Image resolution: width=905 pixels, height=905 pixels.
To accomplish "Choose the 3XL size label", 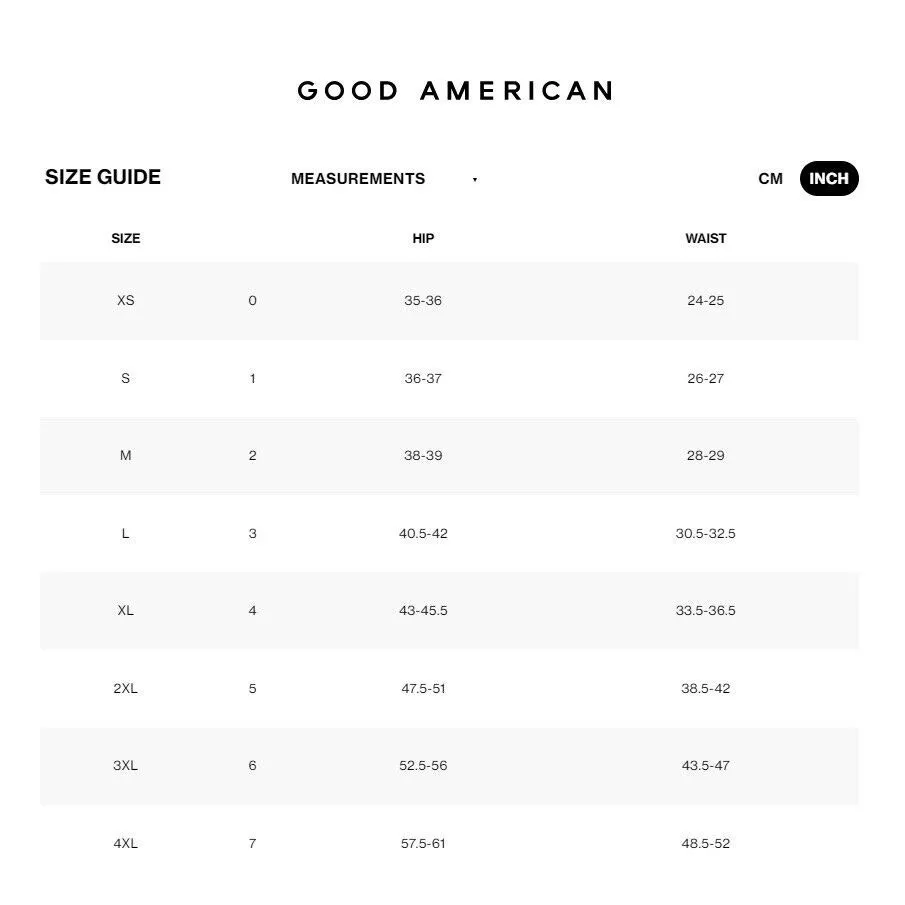I will pyautogui.click(x=126, y=766).
